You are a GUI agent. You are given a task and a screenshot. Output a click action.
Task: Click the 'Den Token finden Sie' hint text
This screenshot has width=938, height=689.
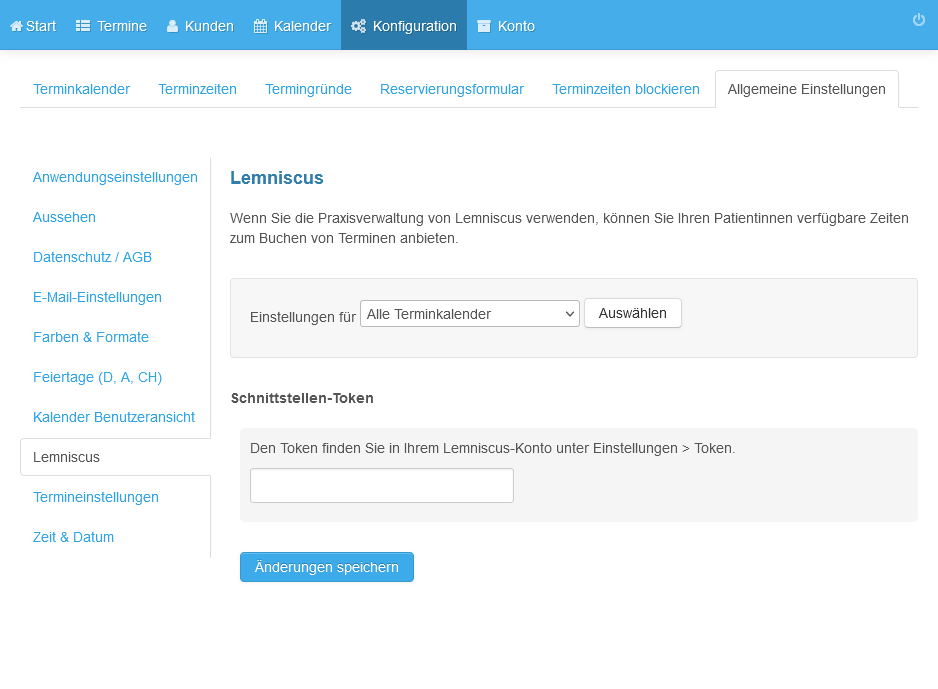point(492,448)
